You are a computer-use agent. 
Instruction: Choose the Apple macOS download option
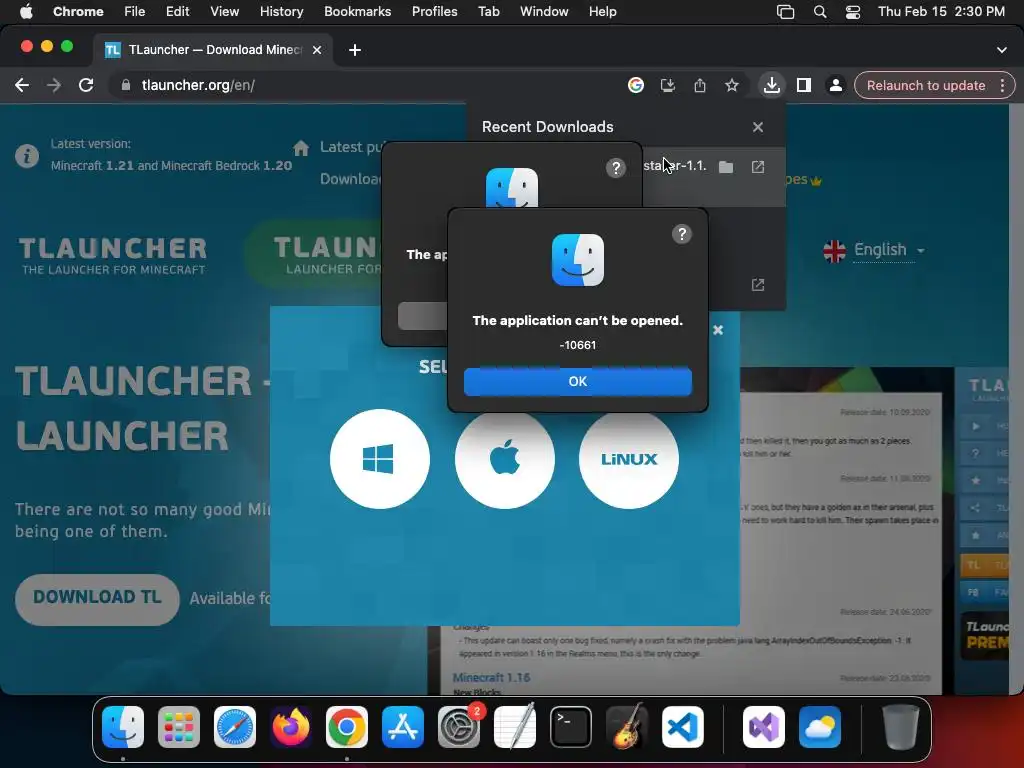504,459
